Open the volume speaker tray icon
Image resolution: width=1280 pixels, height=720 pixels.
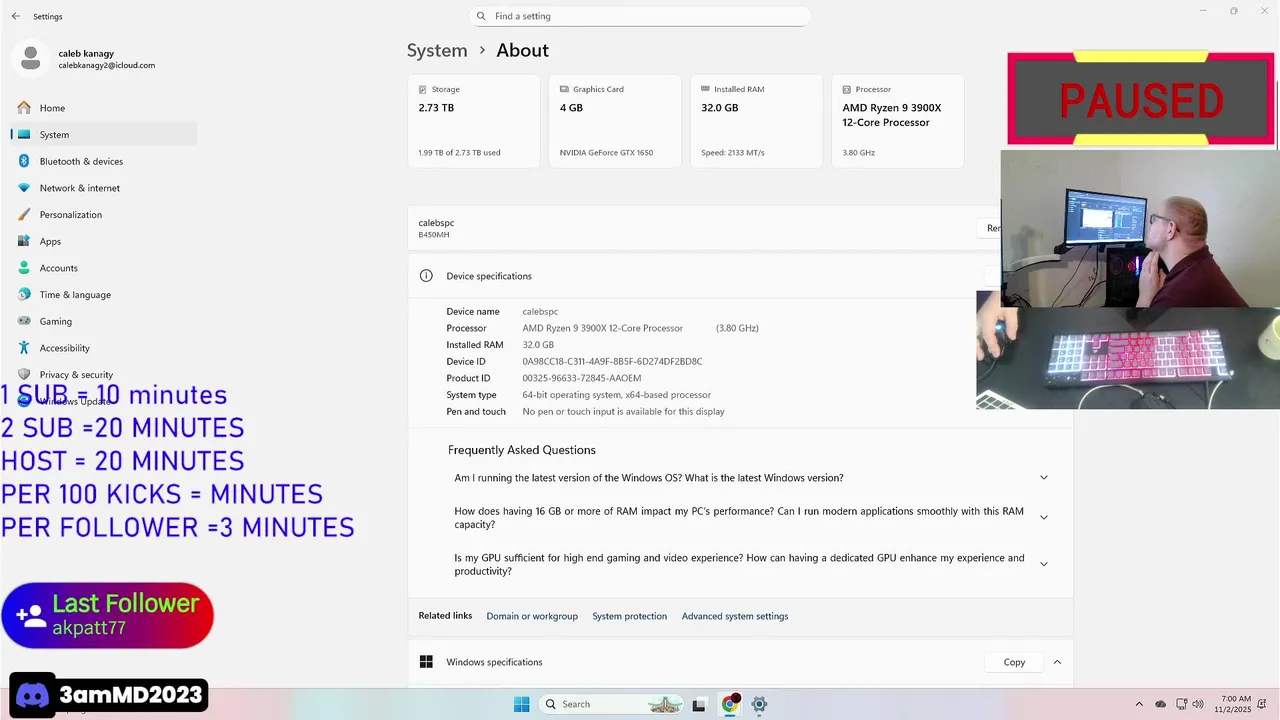[x=1198, y=704]
